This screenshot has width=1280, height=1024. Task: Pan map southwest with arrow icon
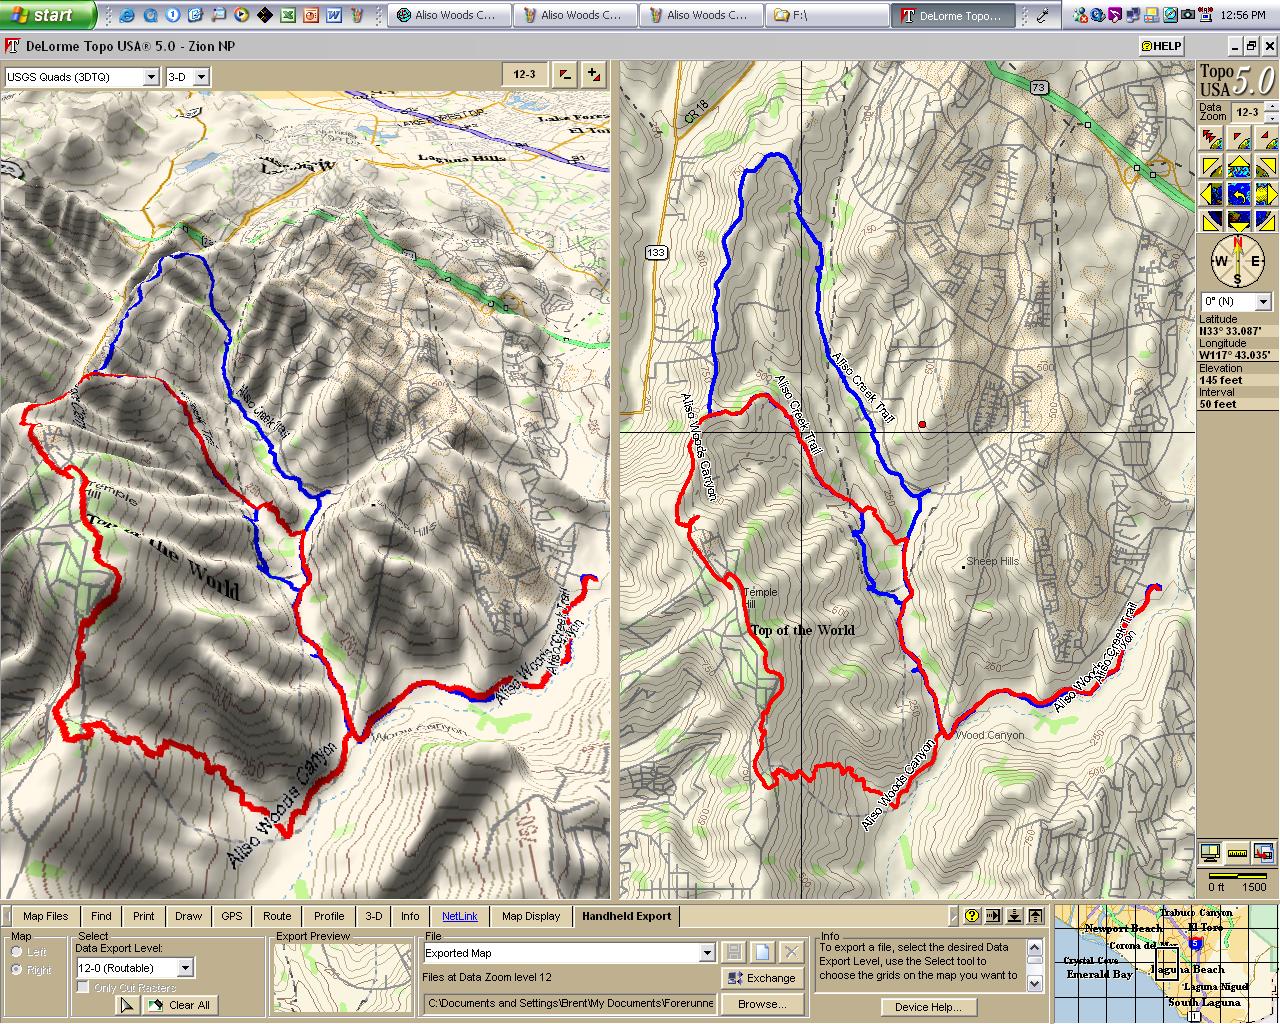(1212, 221)
